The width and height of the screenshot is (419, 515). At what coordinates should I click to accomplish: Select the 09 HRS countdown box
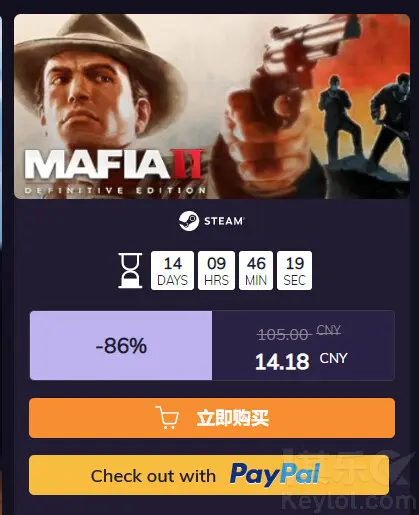216,271
